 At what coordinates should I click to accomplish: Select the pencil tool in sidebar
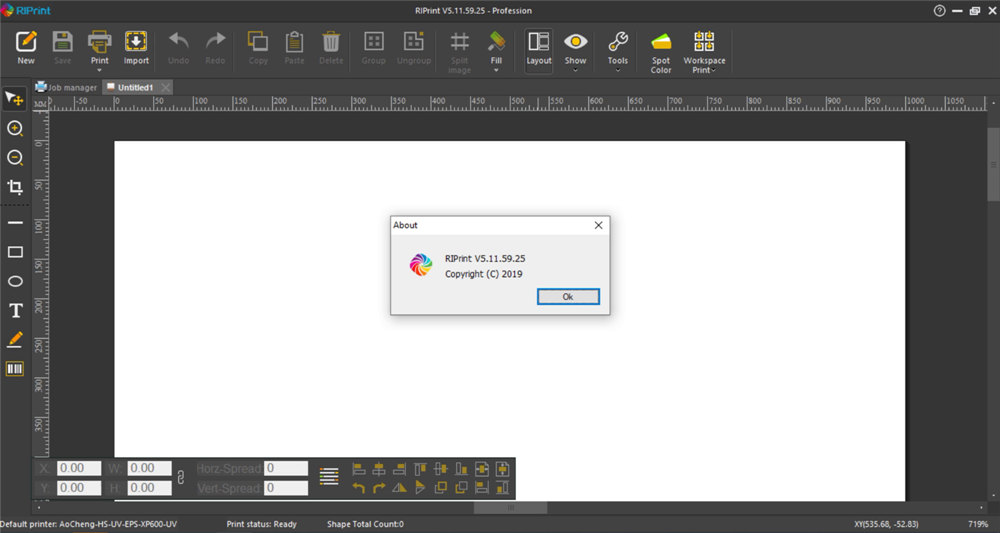pos(15,339)
